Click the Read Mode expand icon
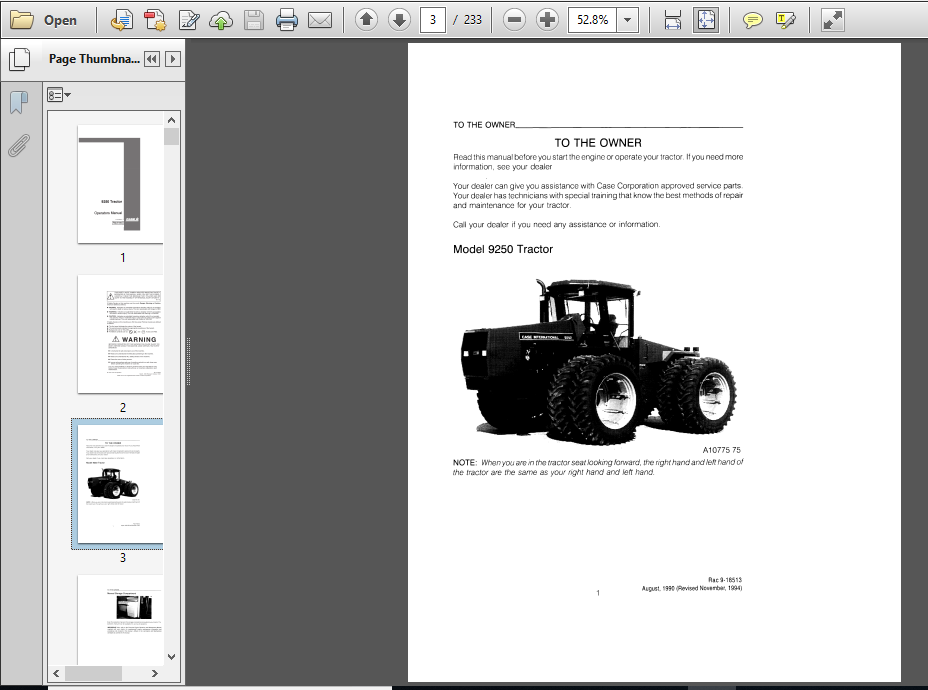The image size is (928, 690). click(x=833, y=20)
